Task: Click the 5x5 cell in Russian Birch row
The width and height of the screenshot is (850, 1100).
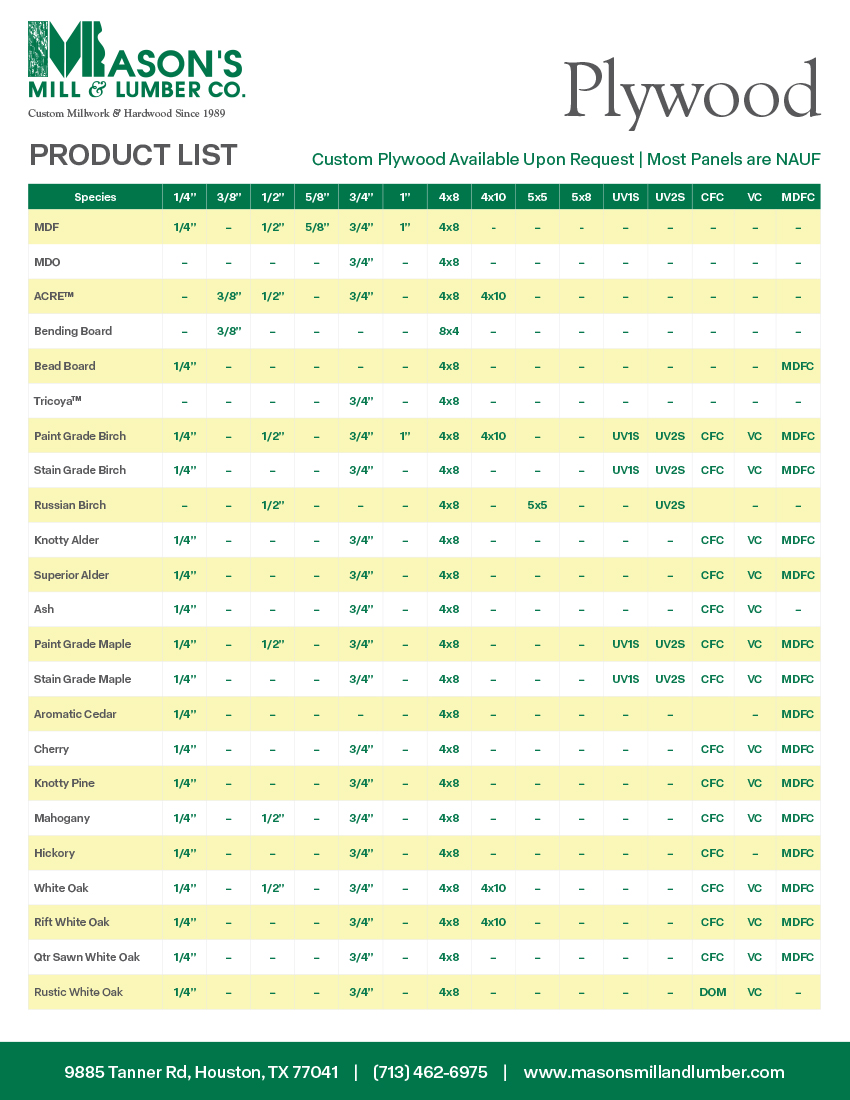Action: [537, 505]
